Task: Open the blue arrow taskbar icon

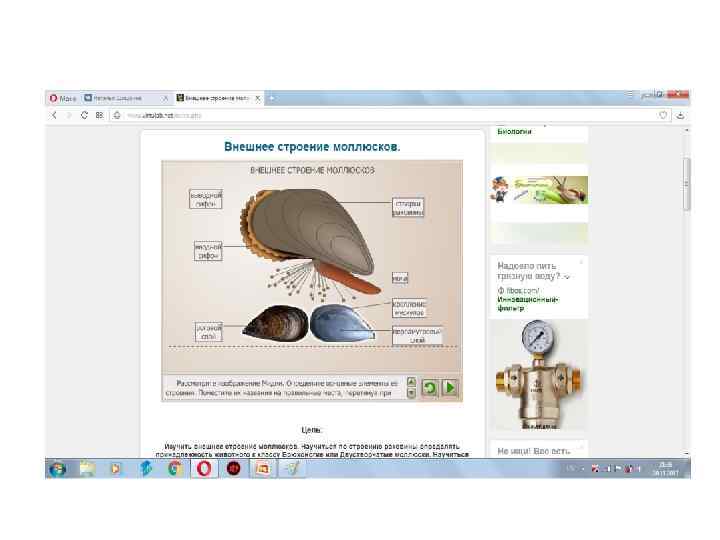Action: click(x=146, y=468)
